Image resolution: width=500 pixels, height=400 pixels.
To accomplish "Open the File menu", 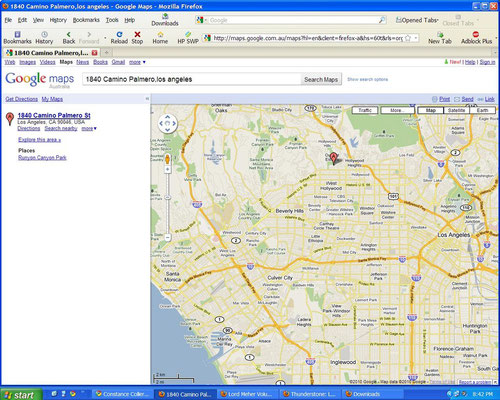I will coord(8,20).
